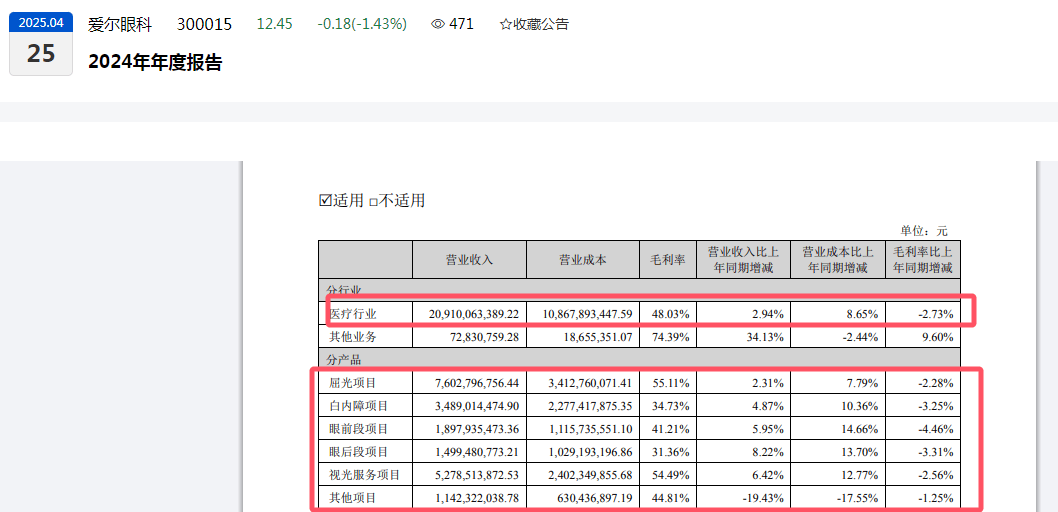Viewport: 1058px width, 512px height.
Task: Check the 不适用 checkbox
Action: pos(372,202)
